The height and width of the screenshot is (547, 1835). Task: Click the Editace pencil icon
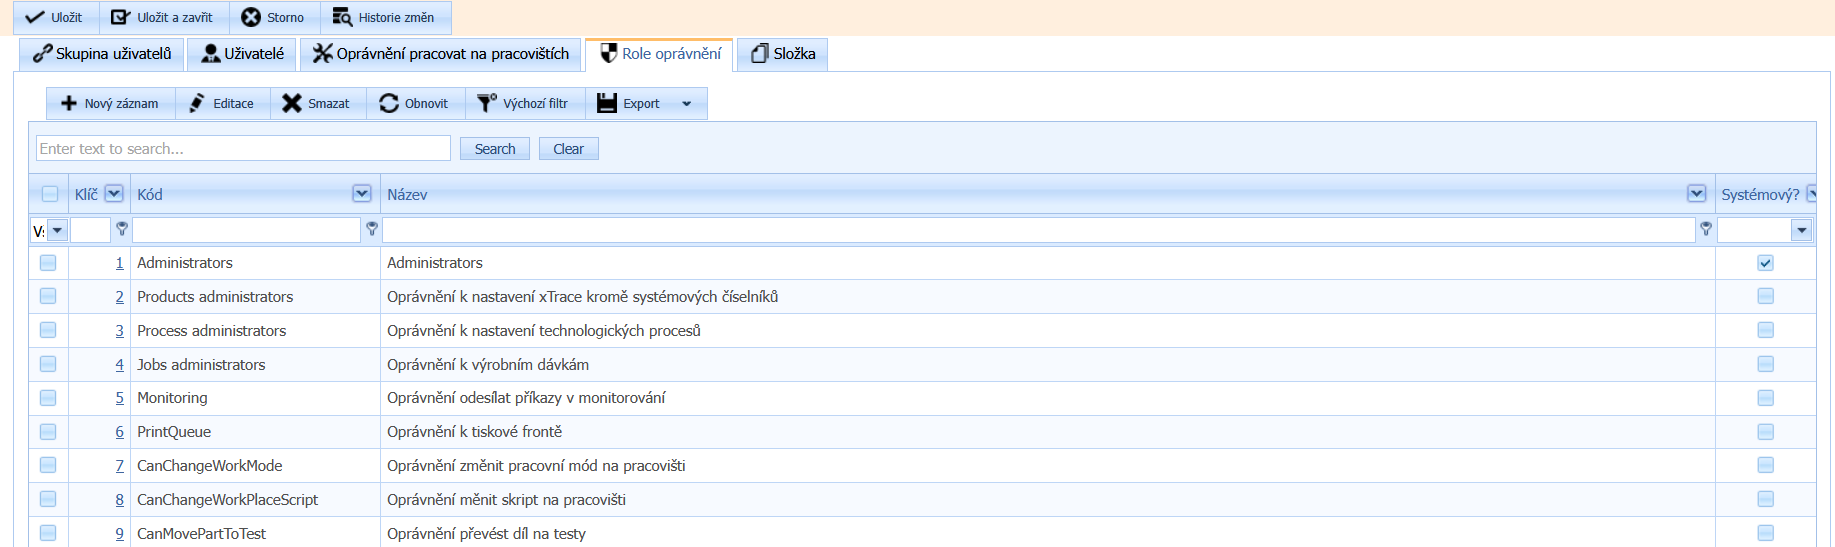pyautogui.click(x=197, y=104)
